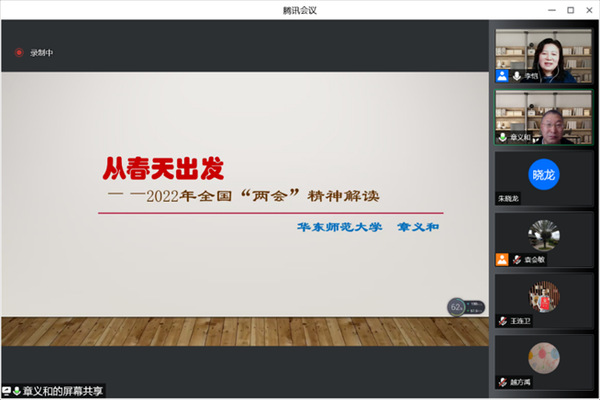
Task: Click 袁会敏's round profile avatar
Action: tap(544, 233)
